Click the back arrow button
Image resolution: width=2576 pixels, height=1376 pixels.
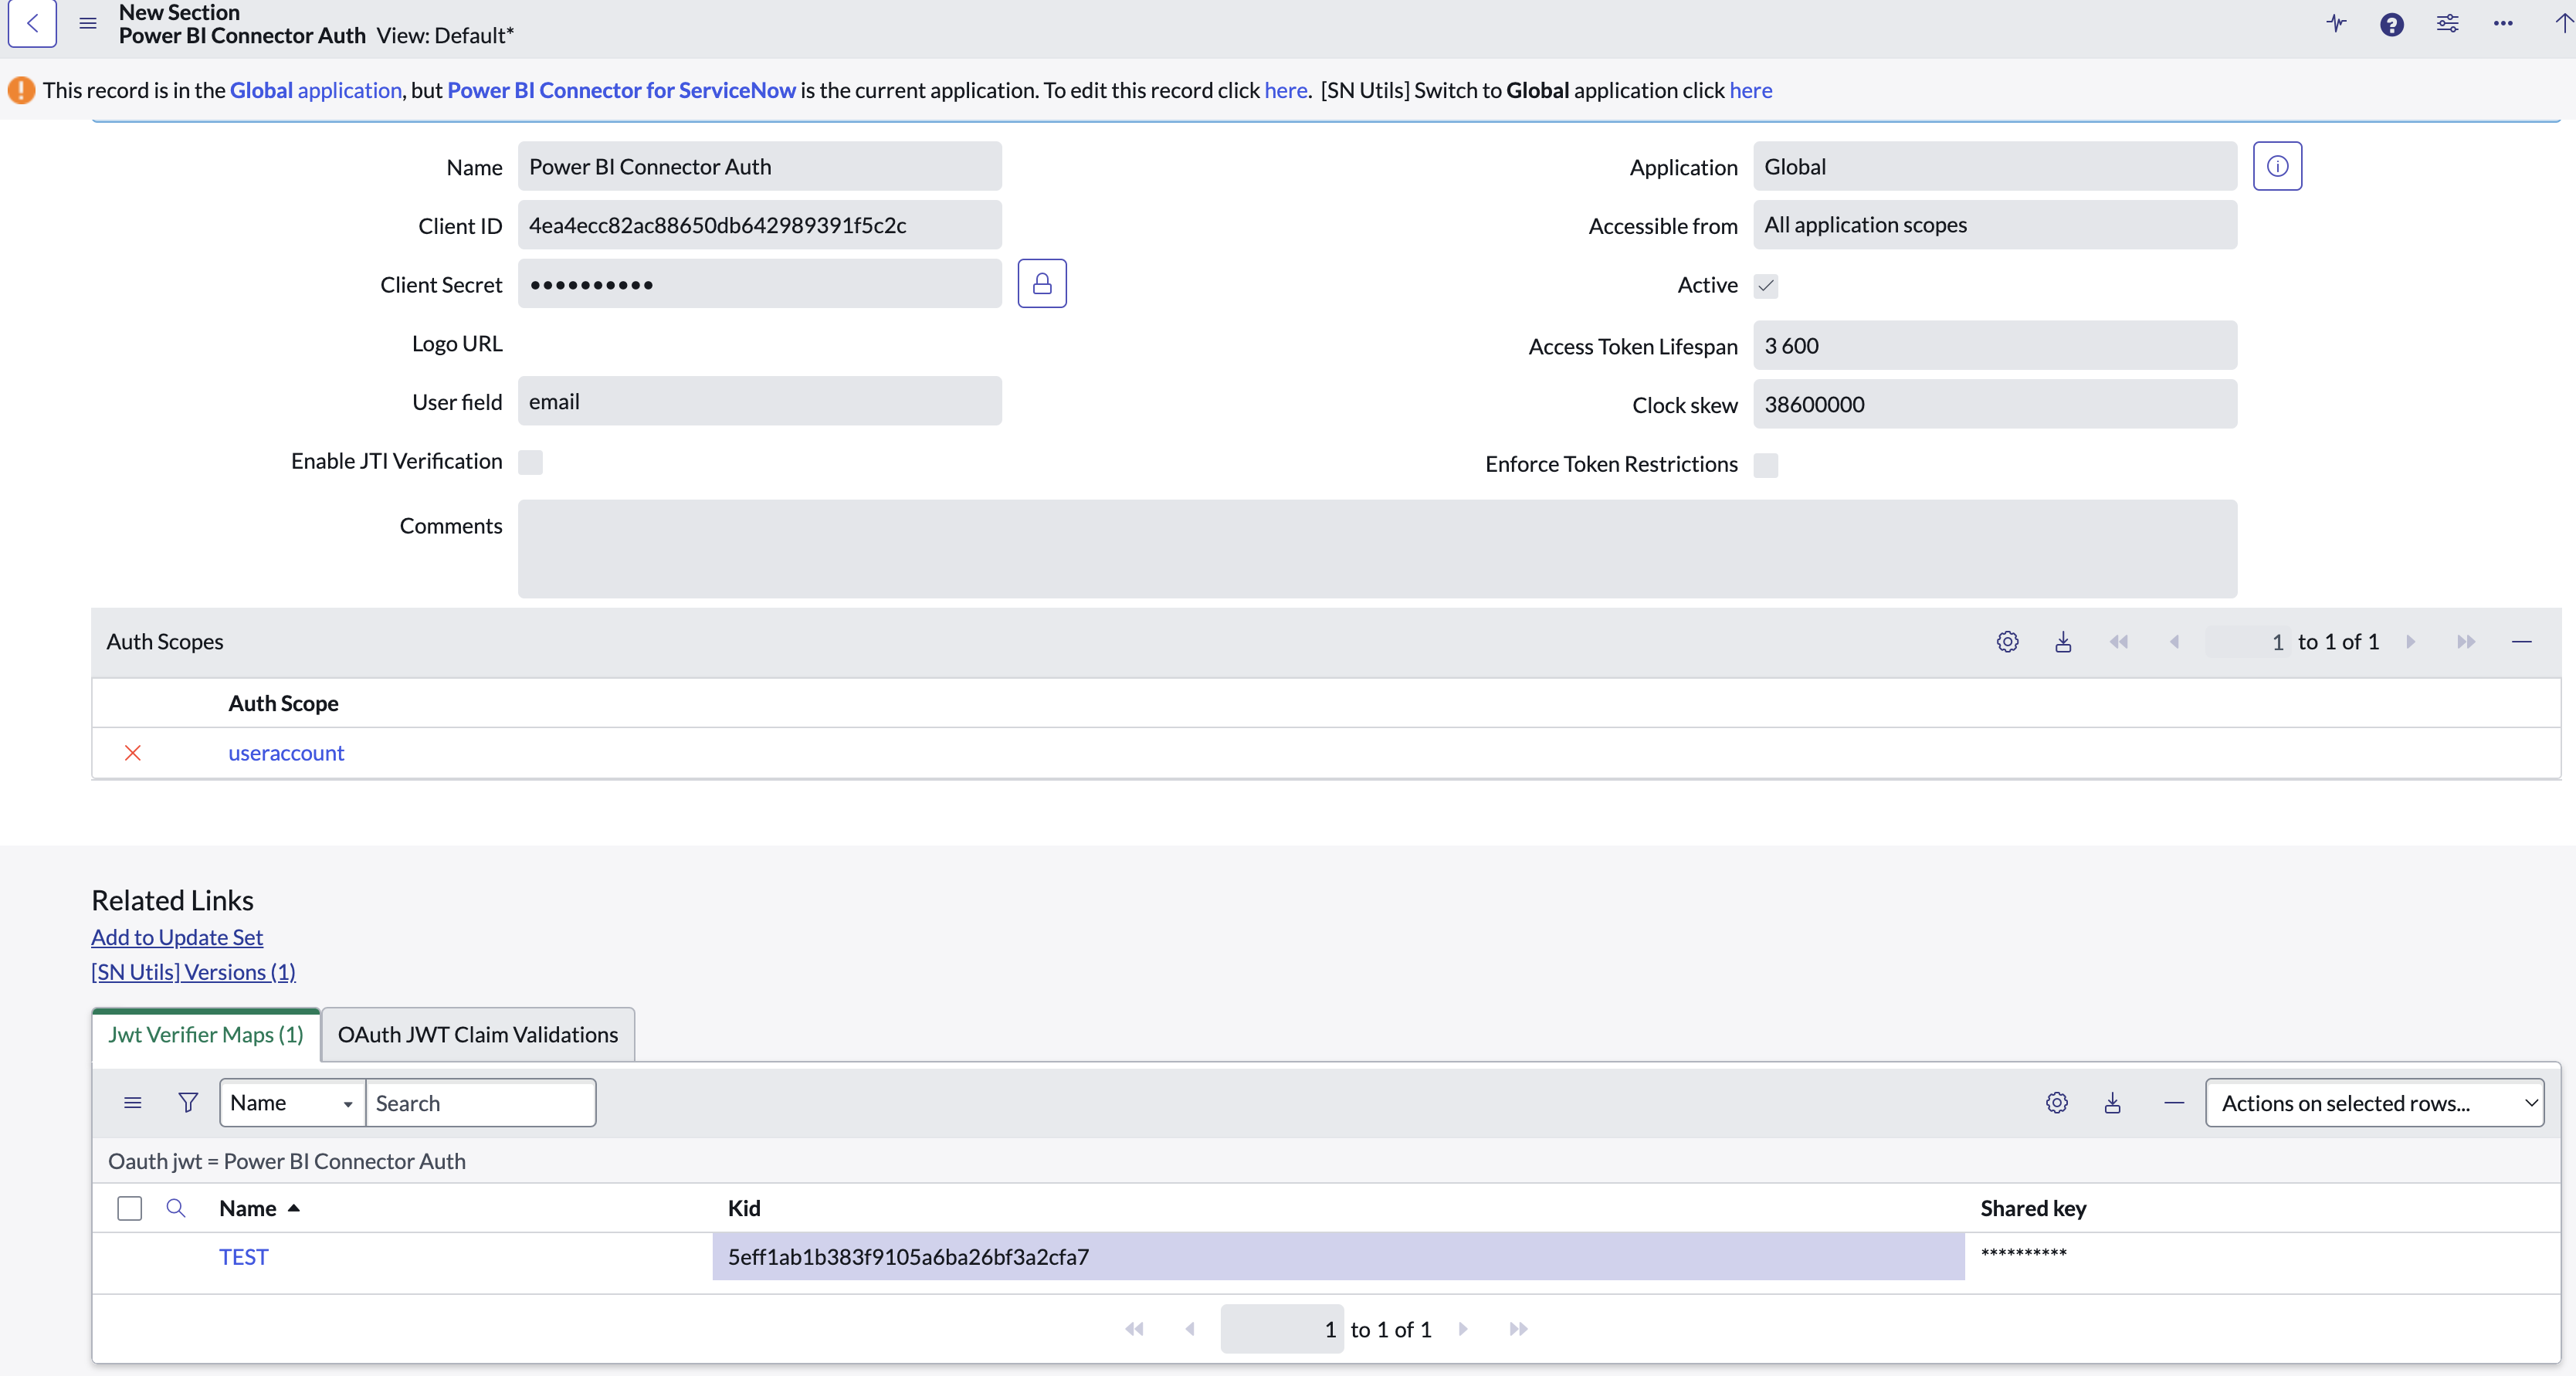coord(32,23)
